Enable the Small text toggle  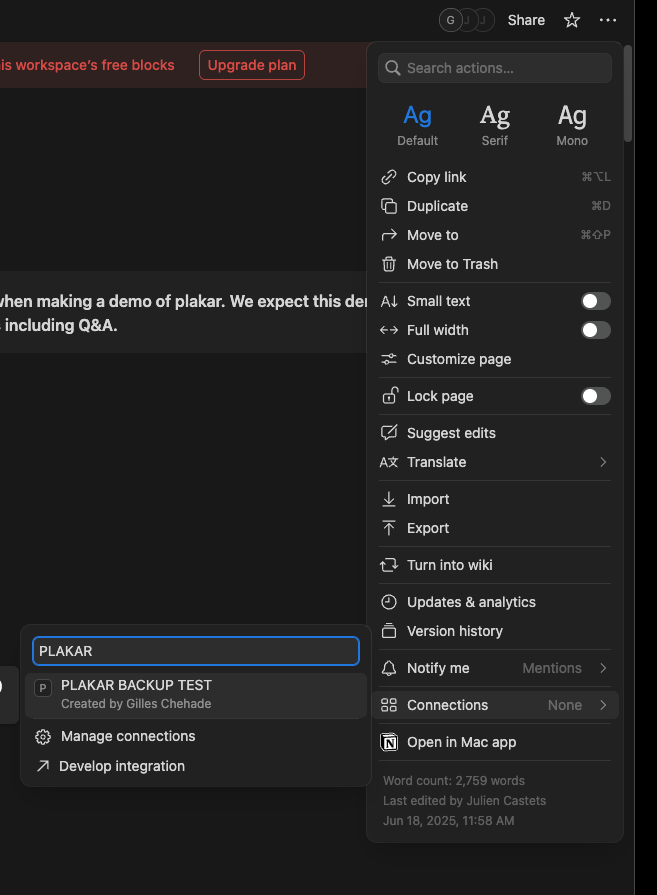tap(595, 301)
